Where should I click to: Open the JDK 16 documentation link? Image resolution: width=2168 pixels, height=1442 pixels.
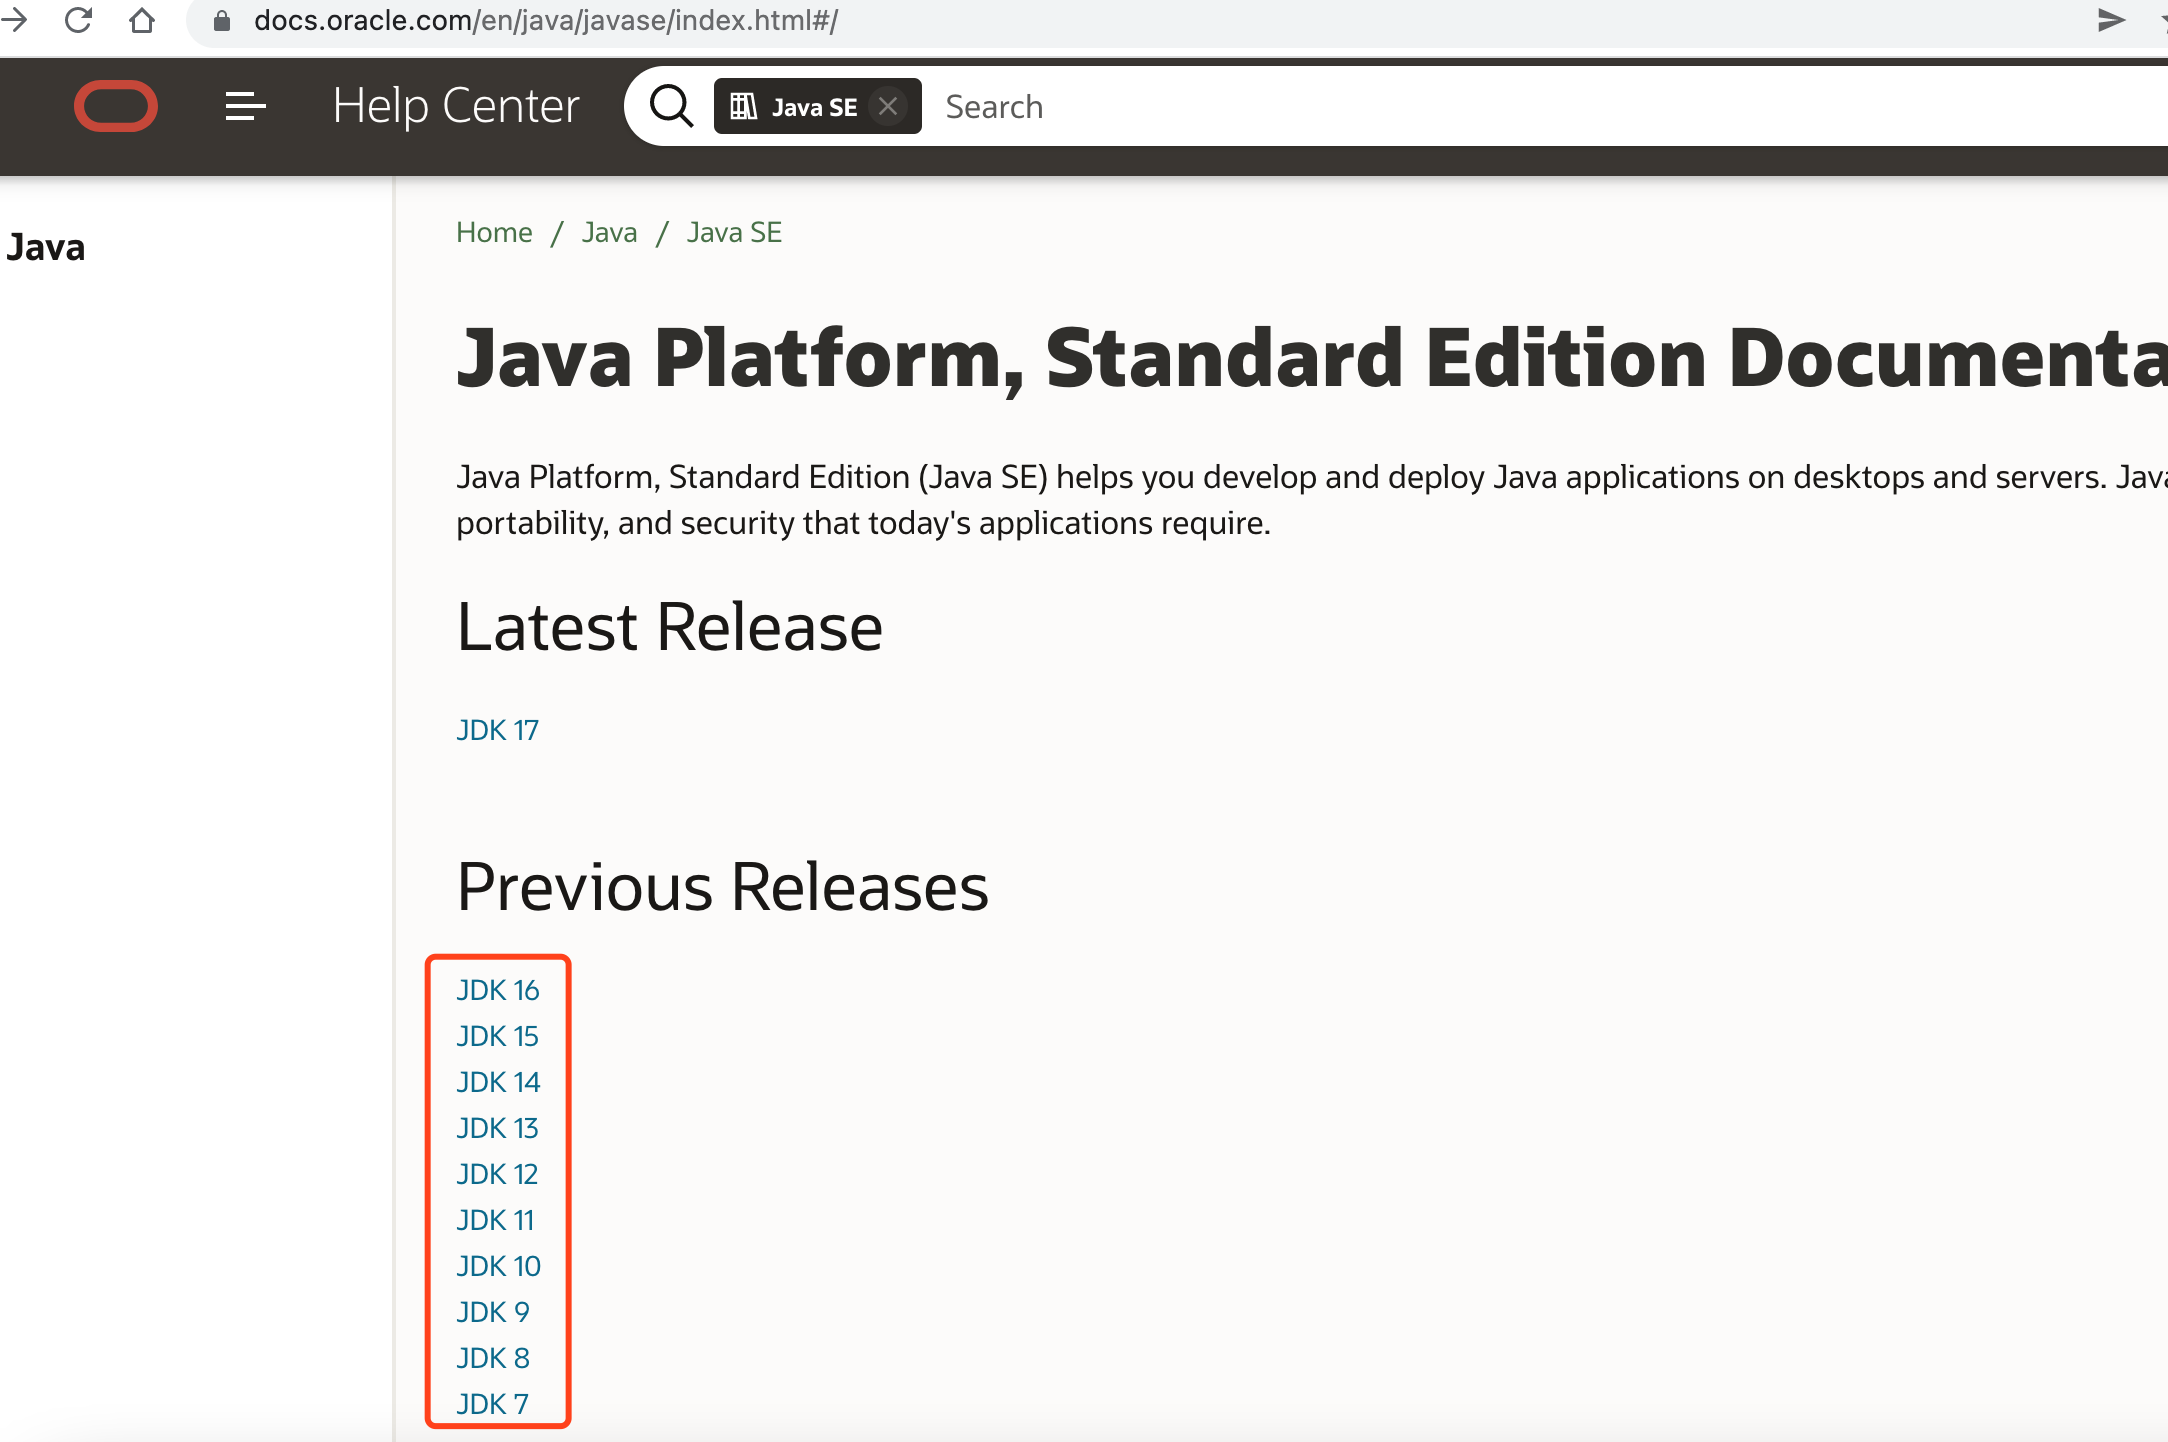coord(497,990)
